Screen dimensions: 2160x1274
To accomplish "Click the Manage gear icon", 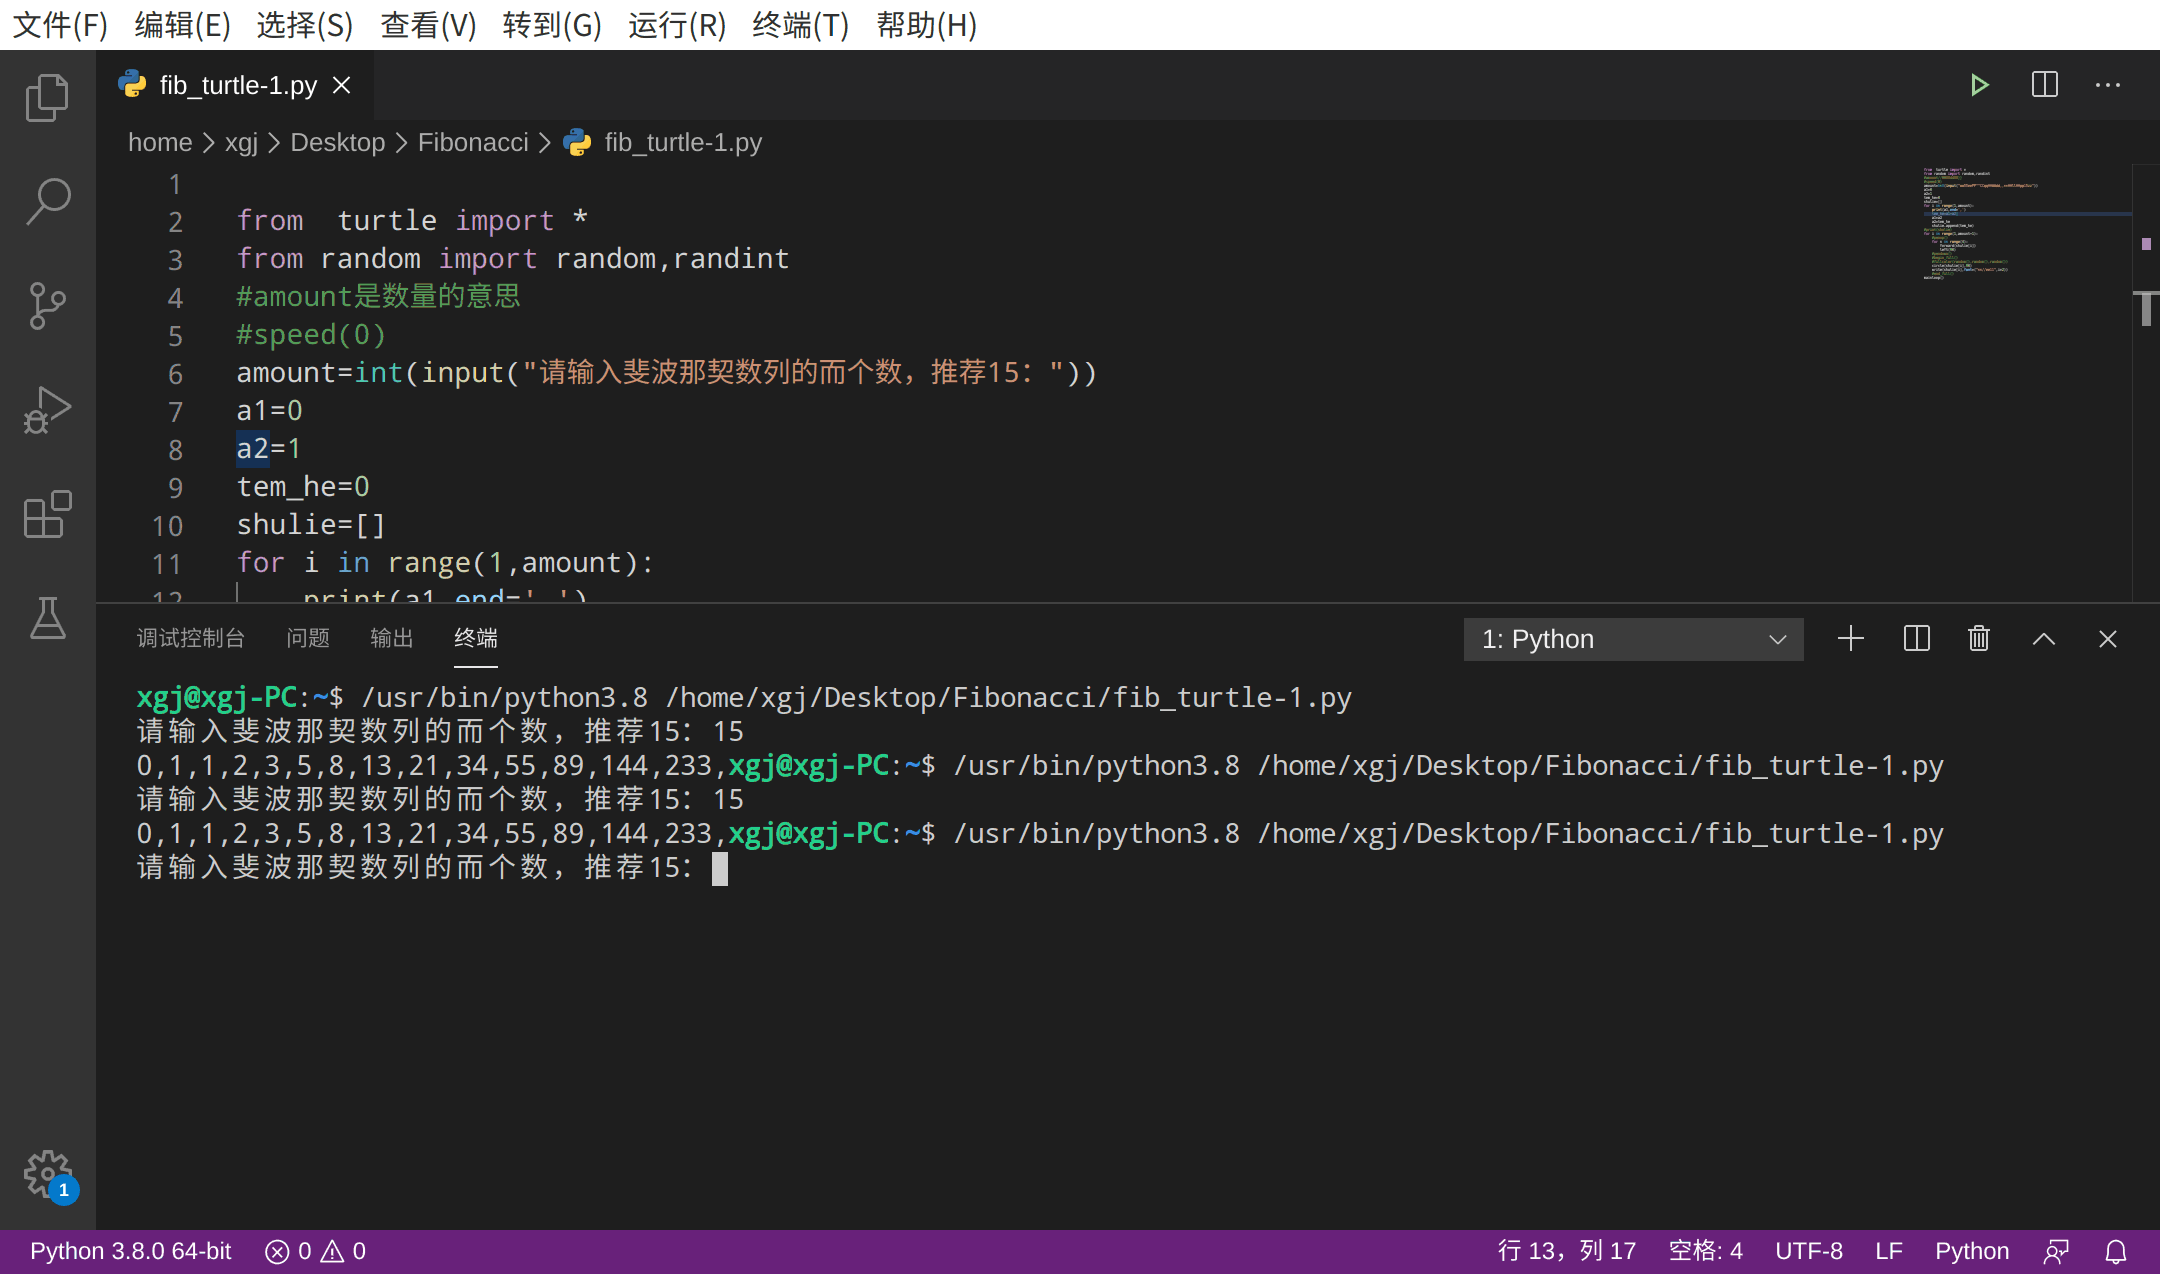I will pos(47,1173).
